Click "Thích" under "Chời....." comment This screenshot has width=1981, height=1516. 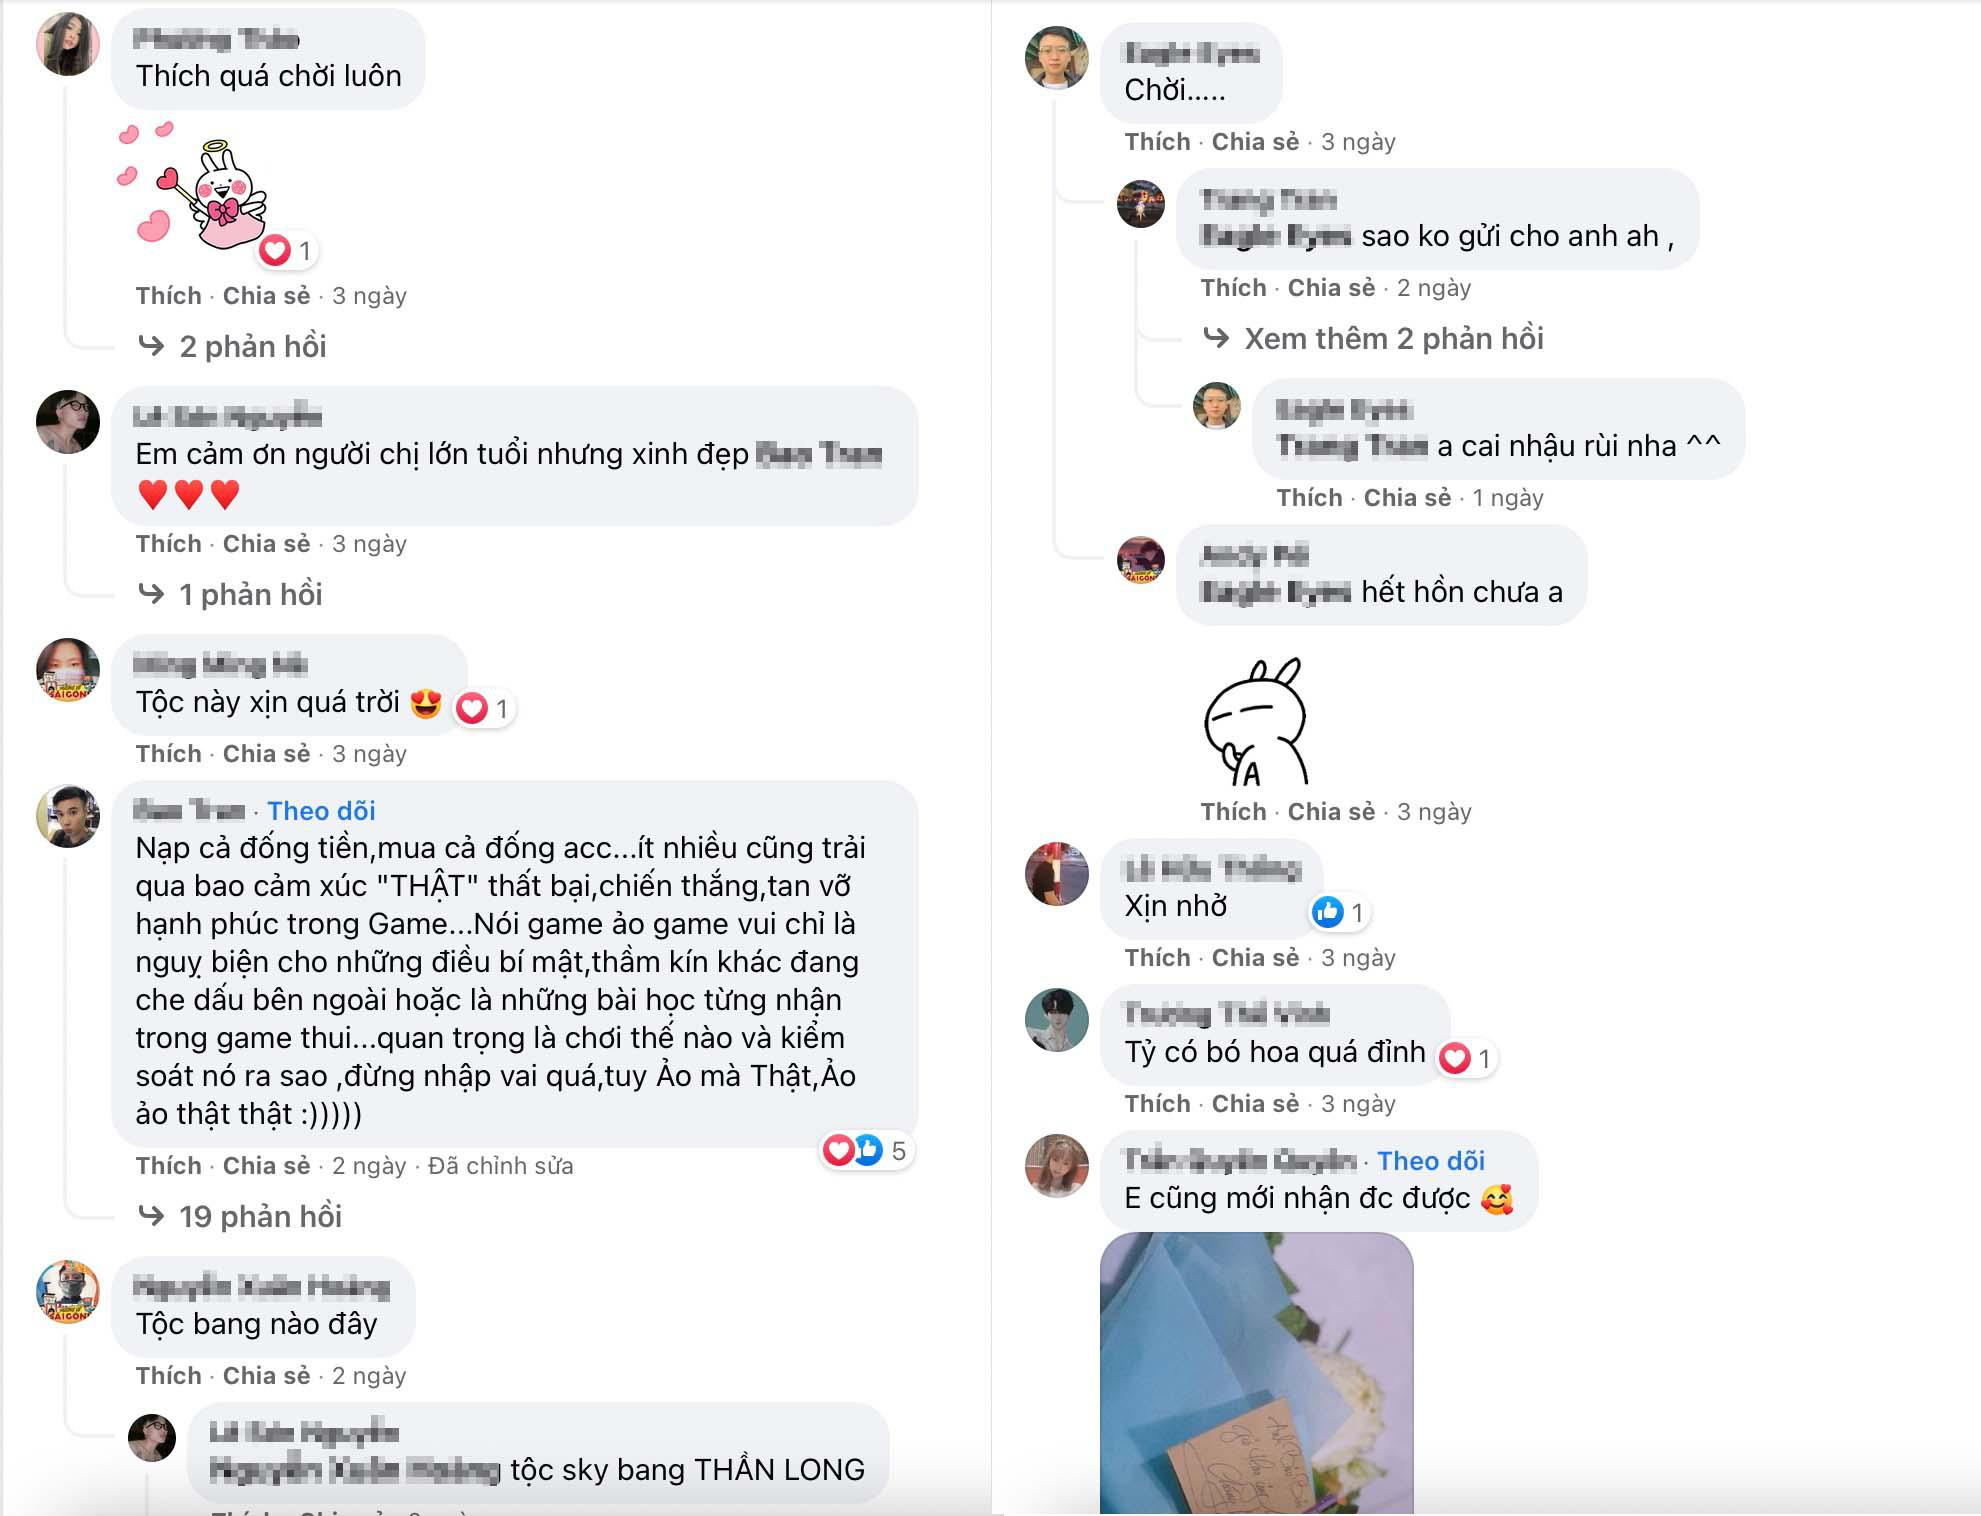pos(1157,141)
